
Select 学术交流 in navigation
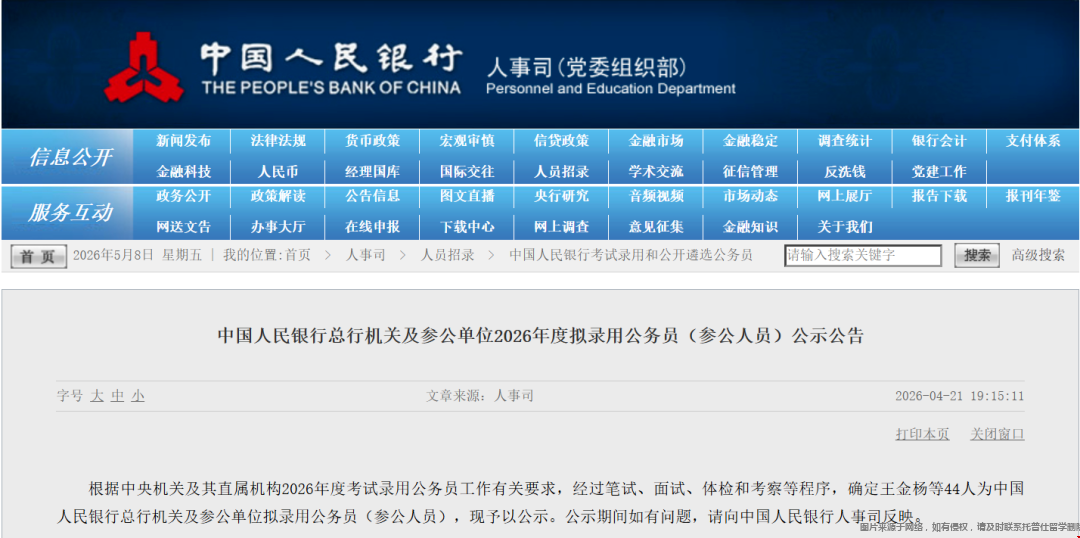pyautogui.click(x=656, y=172)
